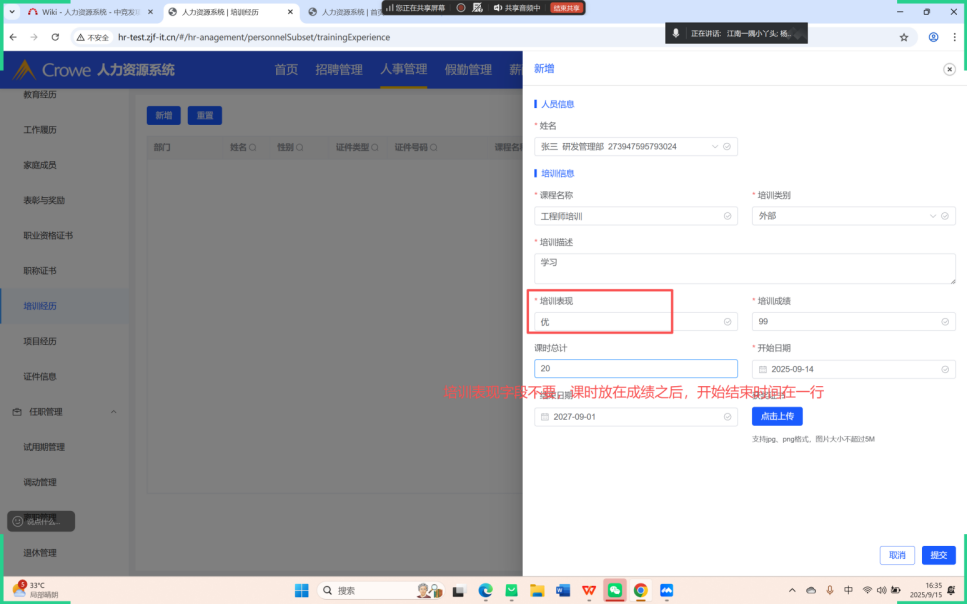
Task: Click the taskbar volume icon
Action: coord(882,590)
